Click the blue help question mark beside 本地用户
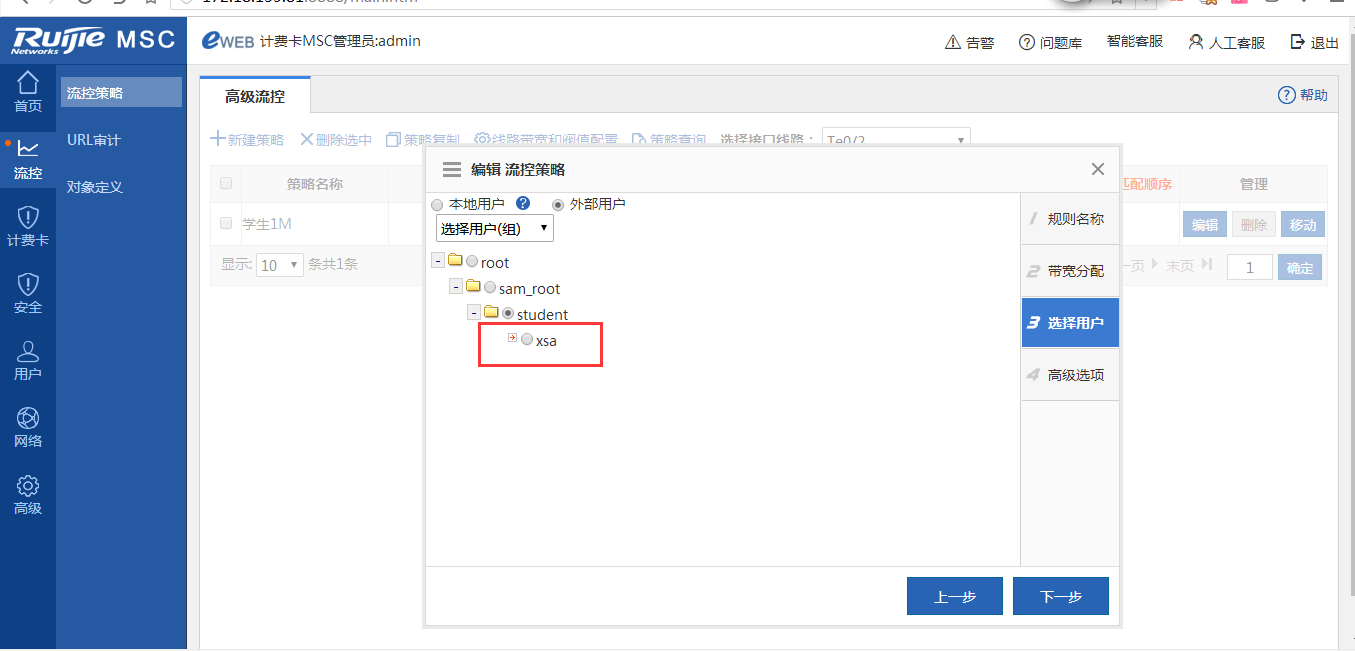The width and height of the screenshot is (1355, 651). (523, 203)
